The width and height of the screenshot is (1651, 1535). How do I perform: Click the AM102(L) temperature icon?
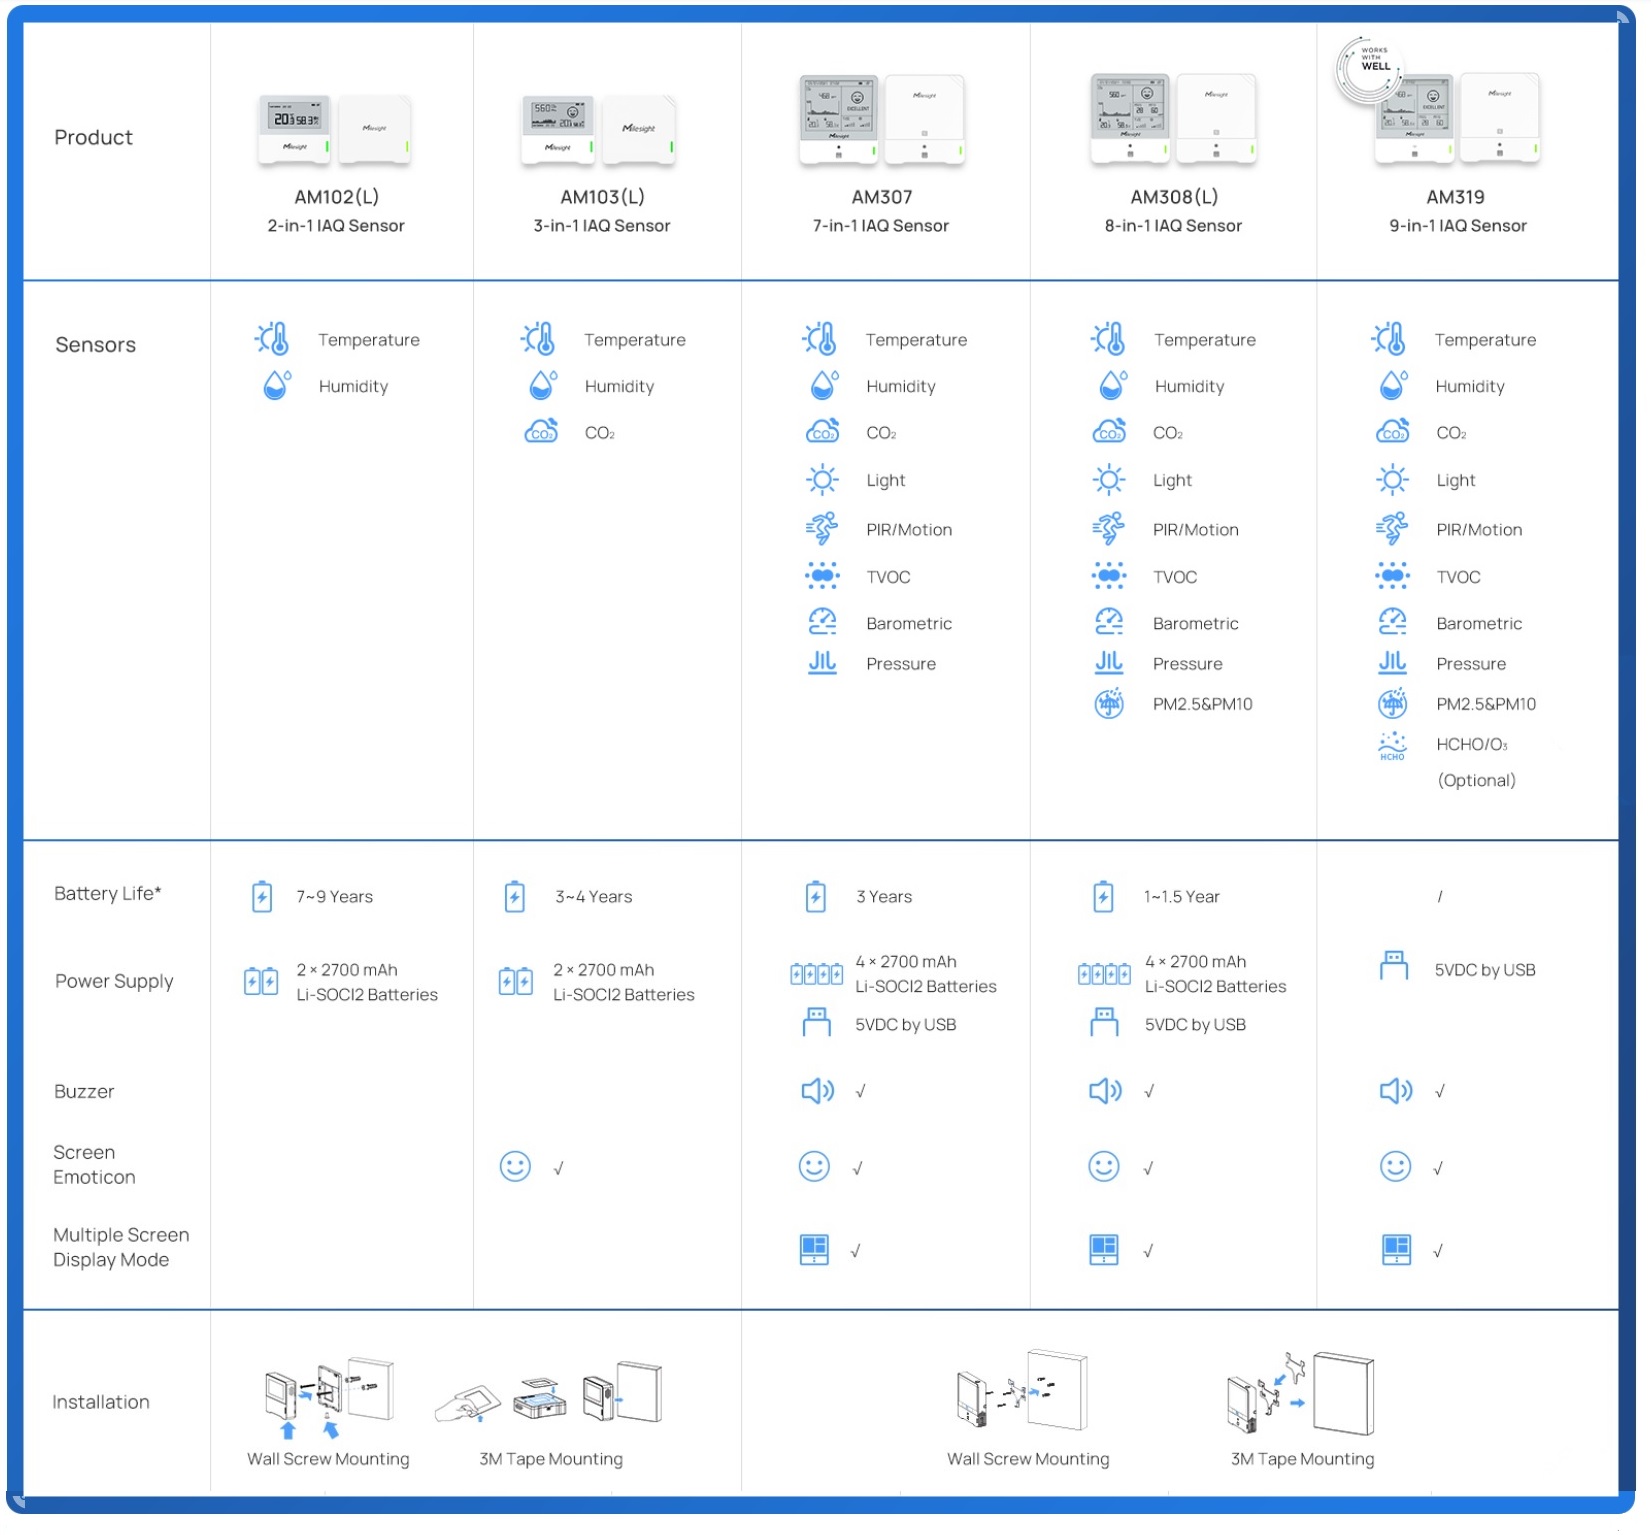tap(272, 339)
